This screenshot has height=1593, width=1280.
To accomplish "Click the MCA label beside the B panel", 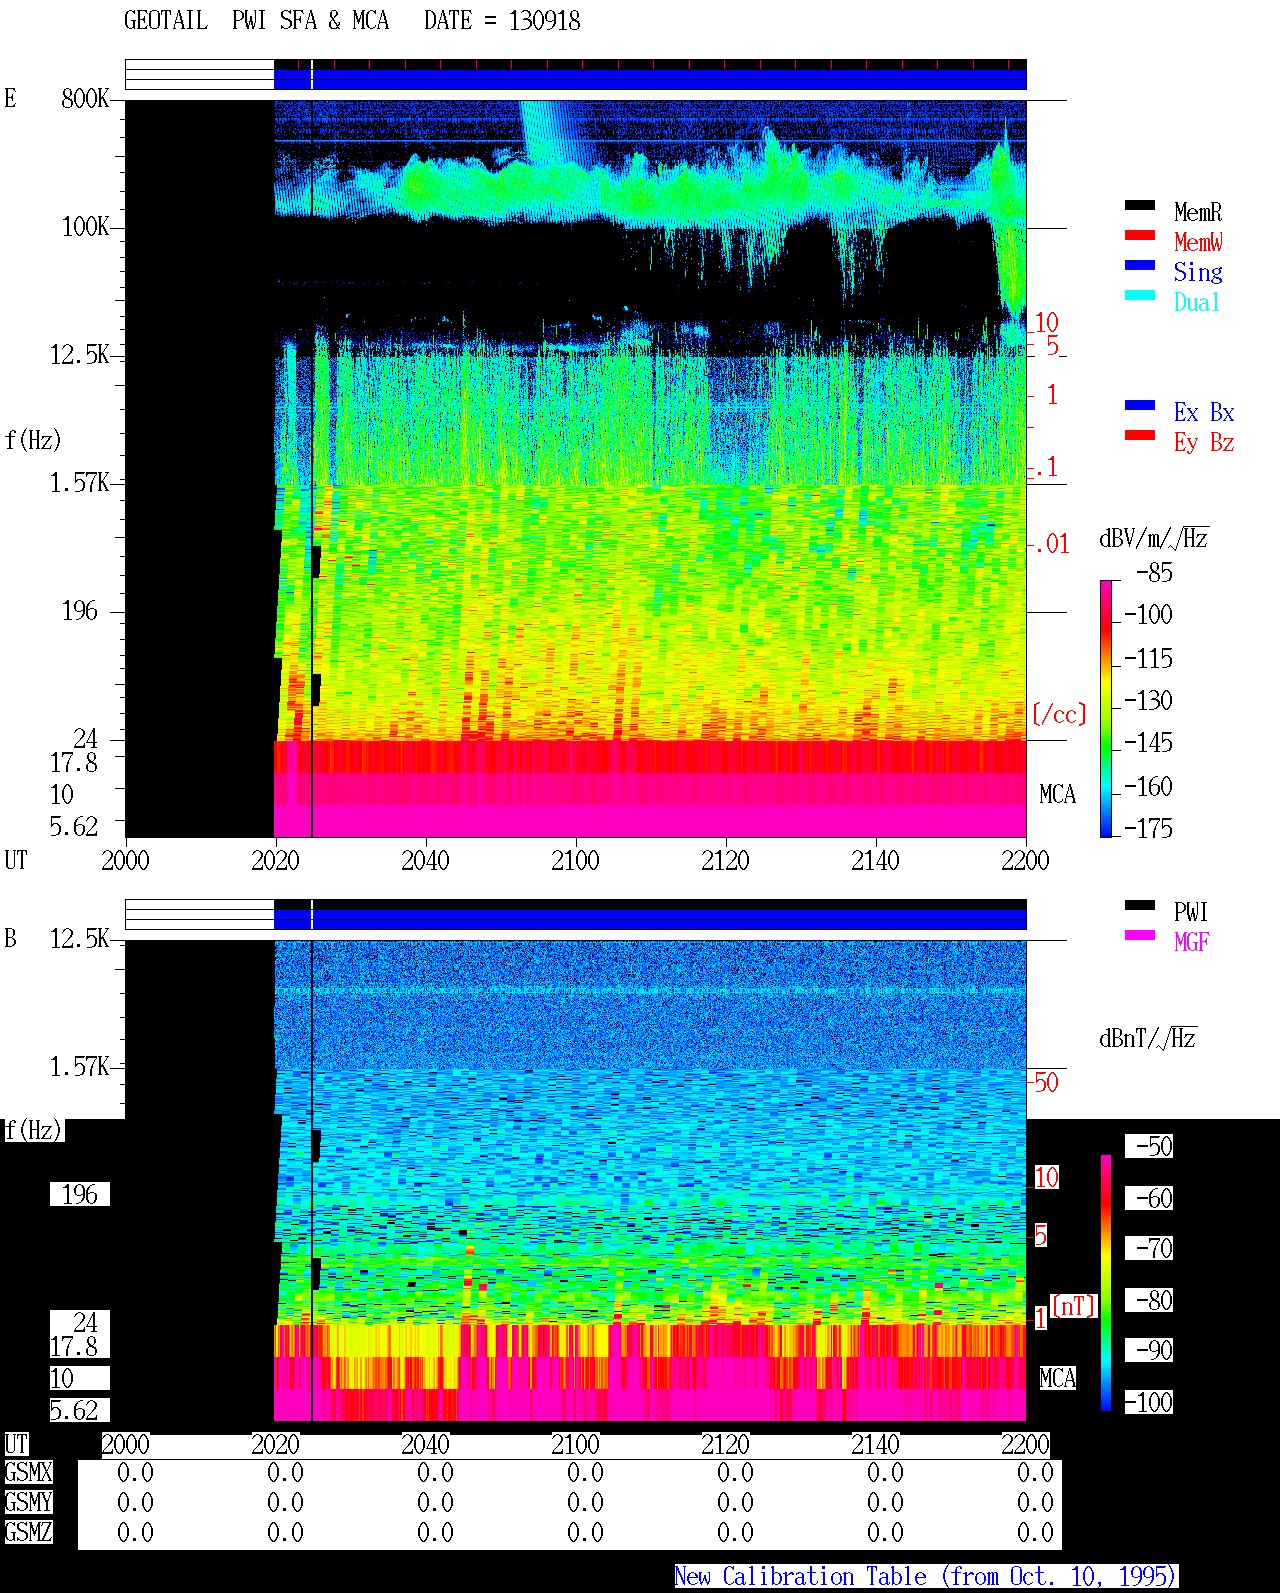I will tap(1057, 1378).
